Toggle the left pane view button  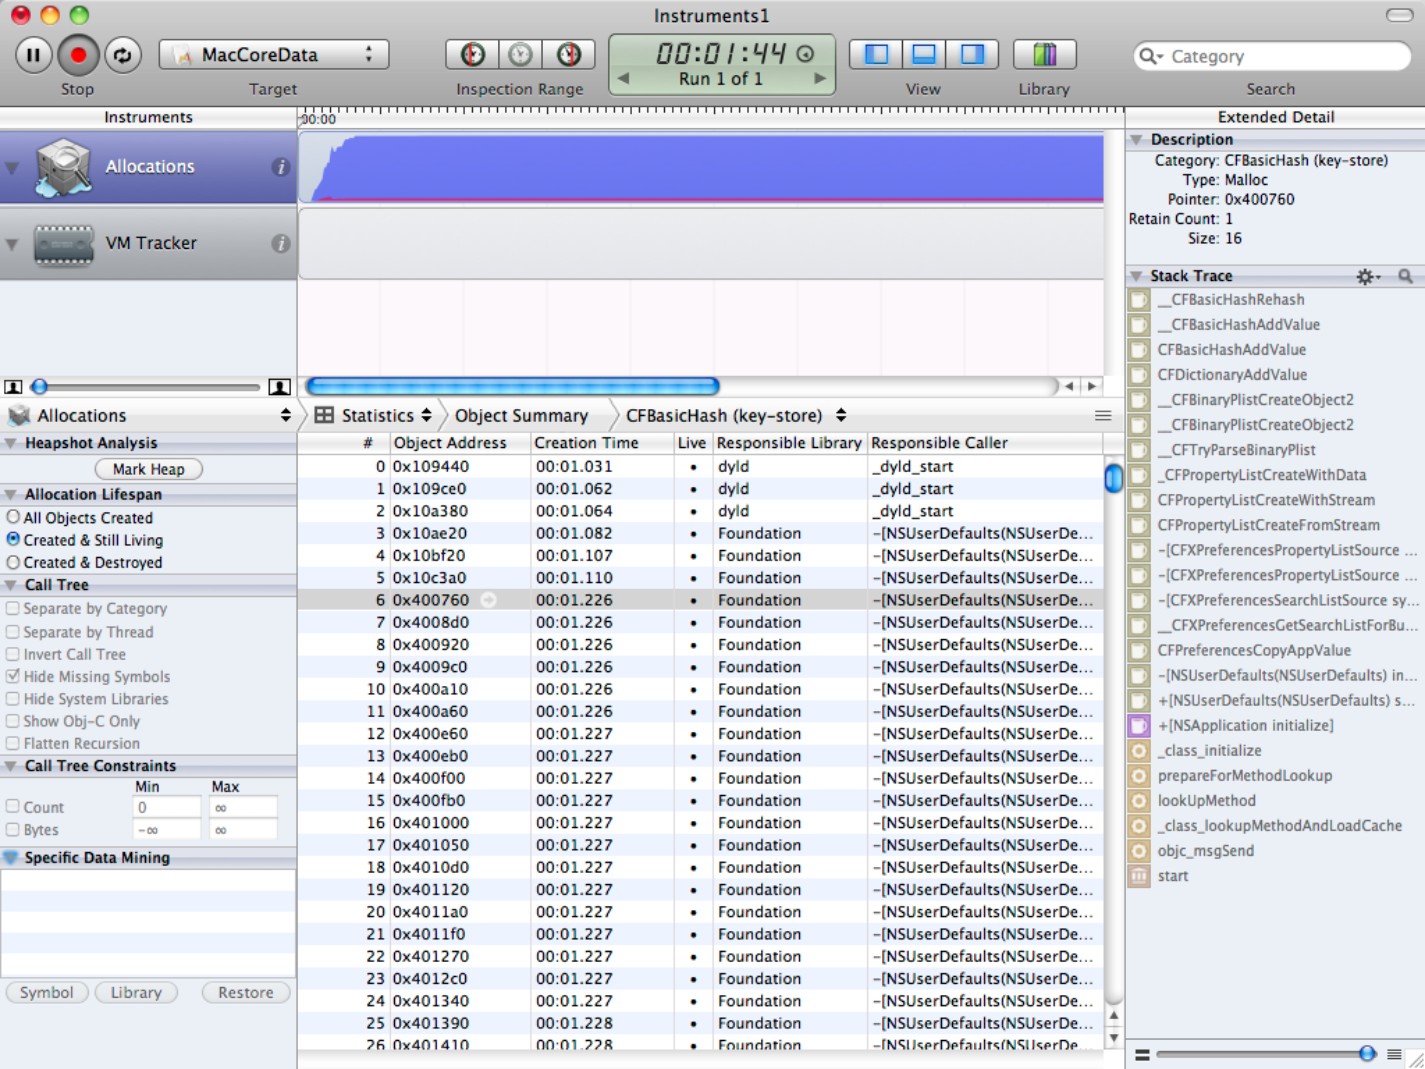[876, 54]
